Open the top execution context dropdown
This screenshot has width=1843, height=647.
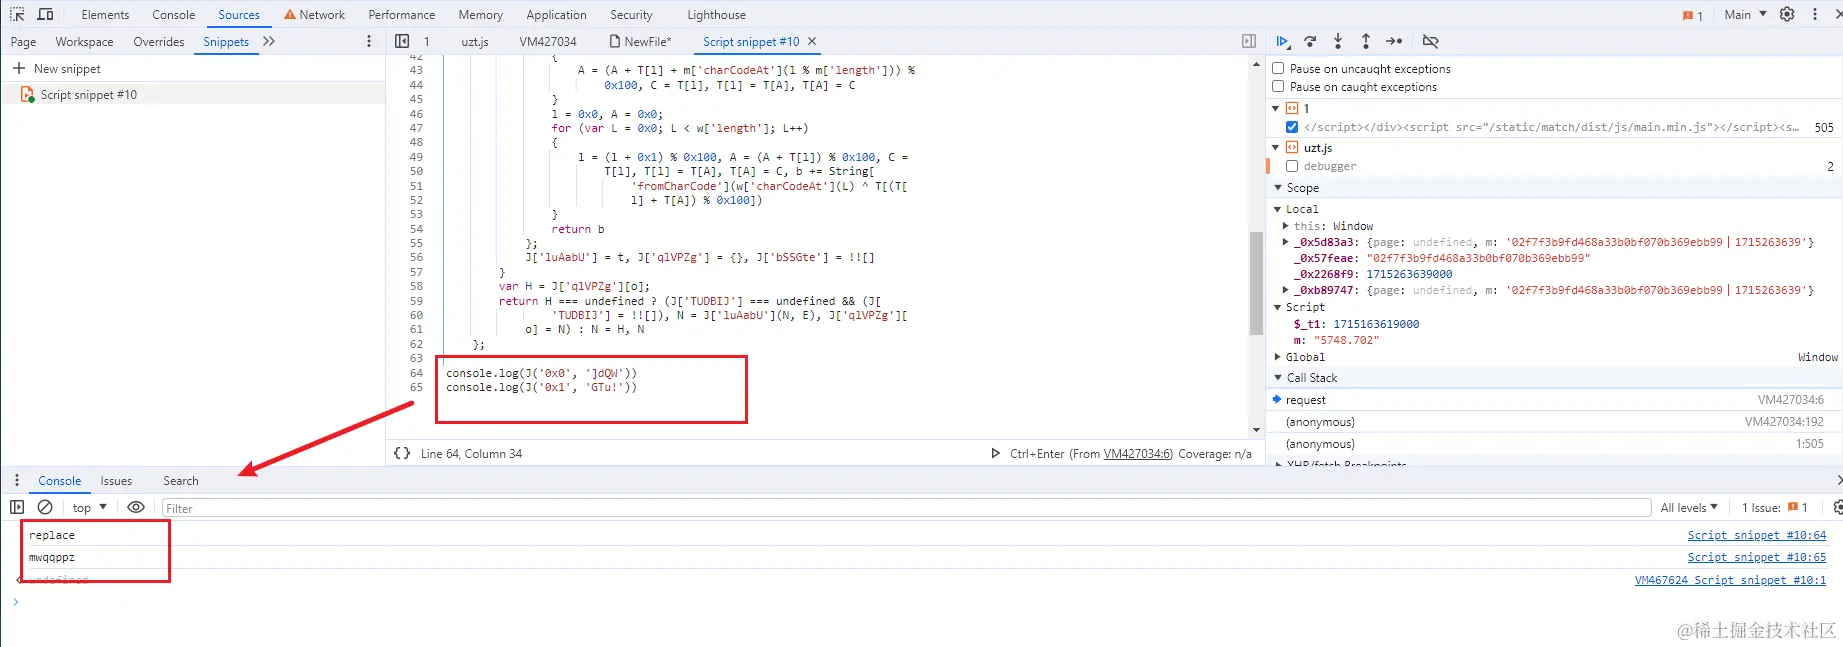tap(89, 507)
